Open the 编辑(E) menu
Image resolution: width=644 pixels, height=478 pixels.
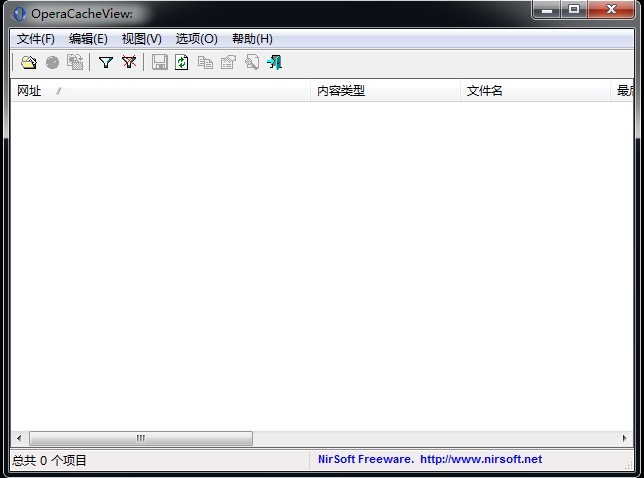[88, 39]
